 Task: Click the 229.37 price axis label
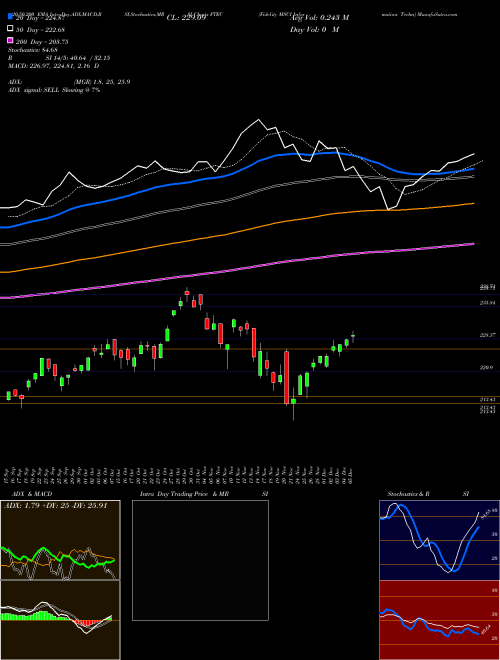[487, 335]
